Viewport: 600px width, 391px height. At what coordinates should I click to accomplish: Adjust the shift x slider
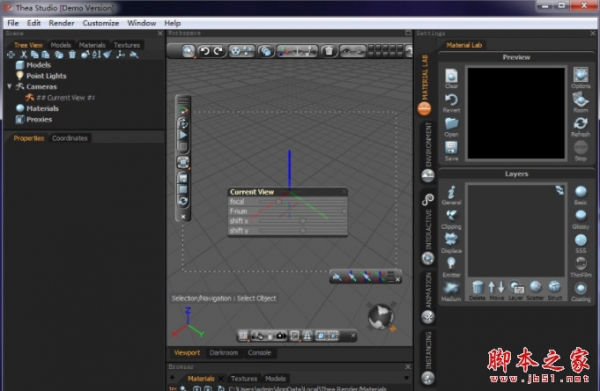[x=302, y=221]
